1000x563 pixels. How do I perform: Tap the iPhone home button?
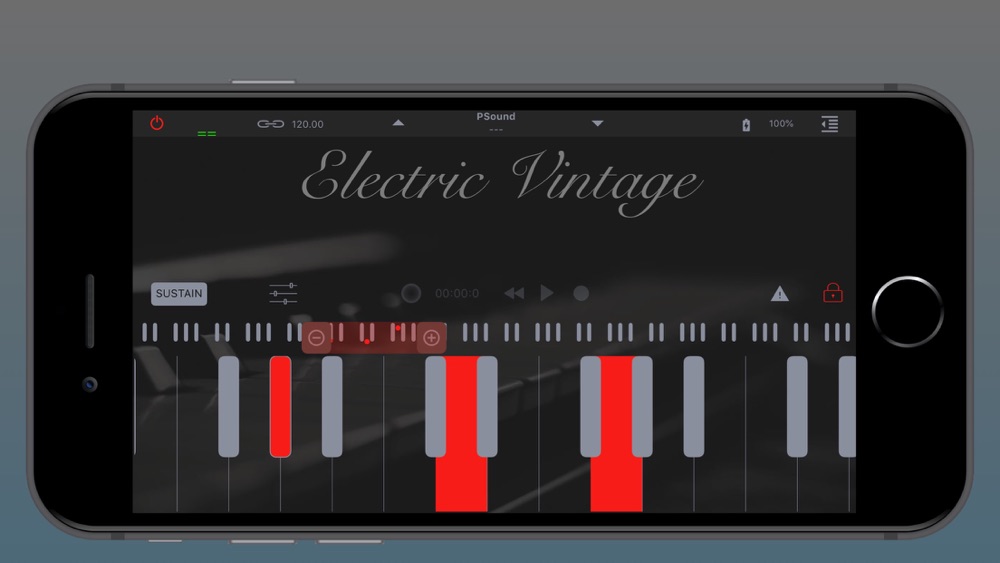(908, 312)
